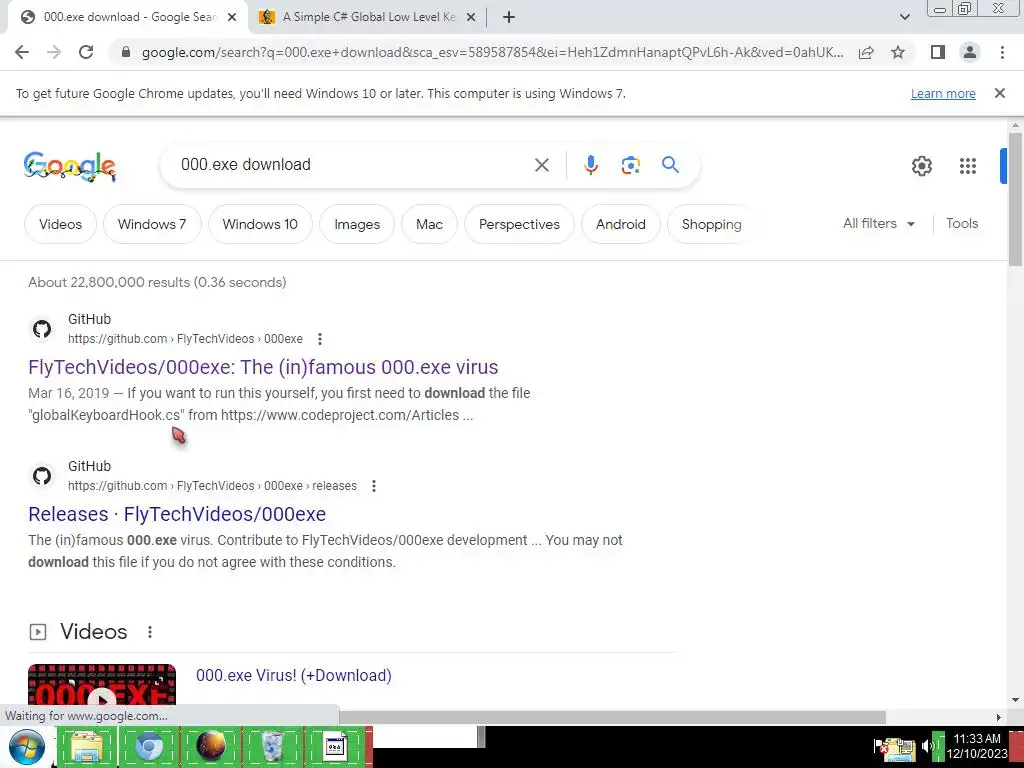Open Videos section more options
1024x768 pixels.
pyautogui.click(x=150, y=632)
